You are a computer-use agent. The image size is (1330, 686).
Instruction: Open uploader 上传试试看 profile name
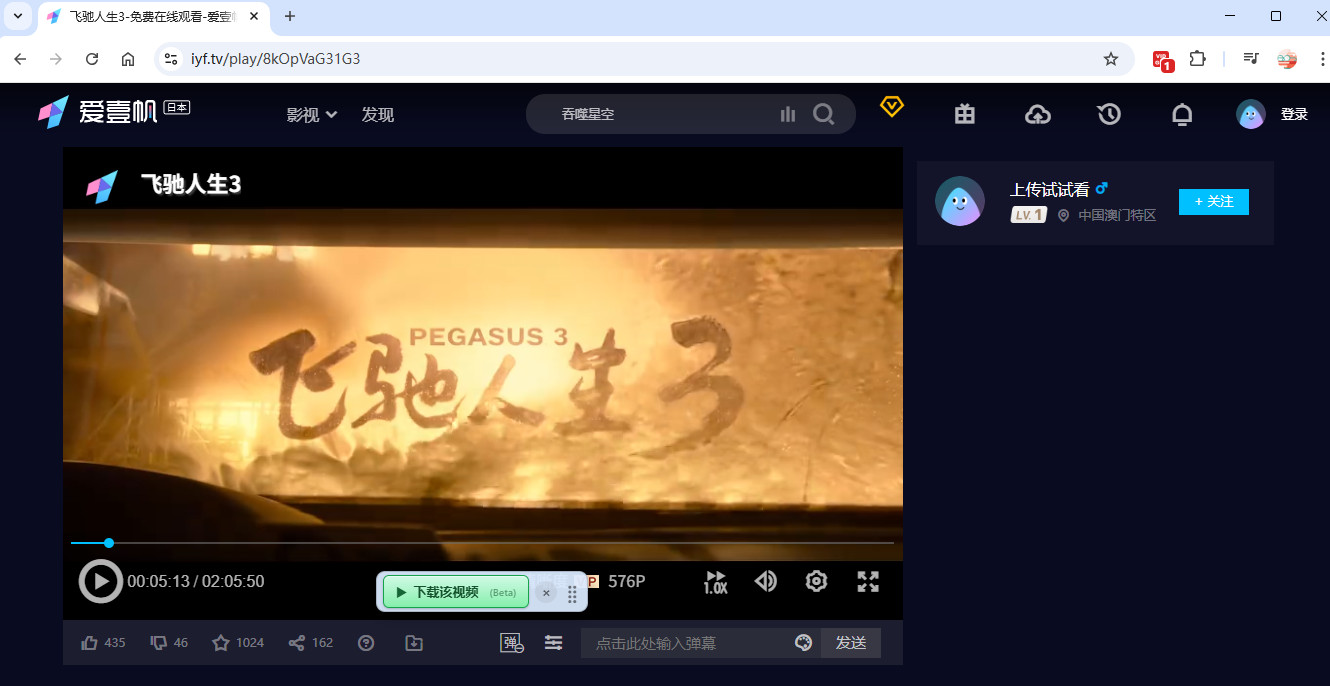click(1049, 189)
